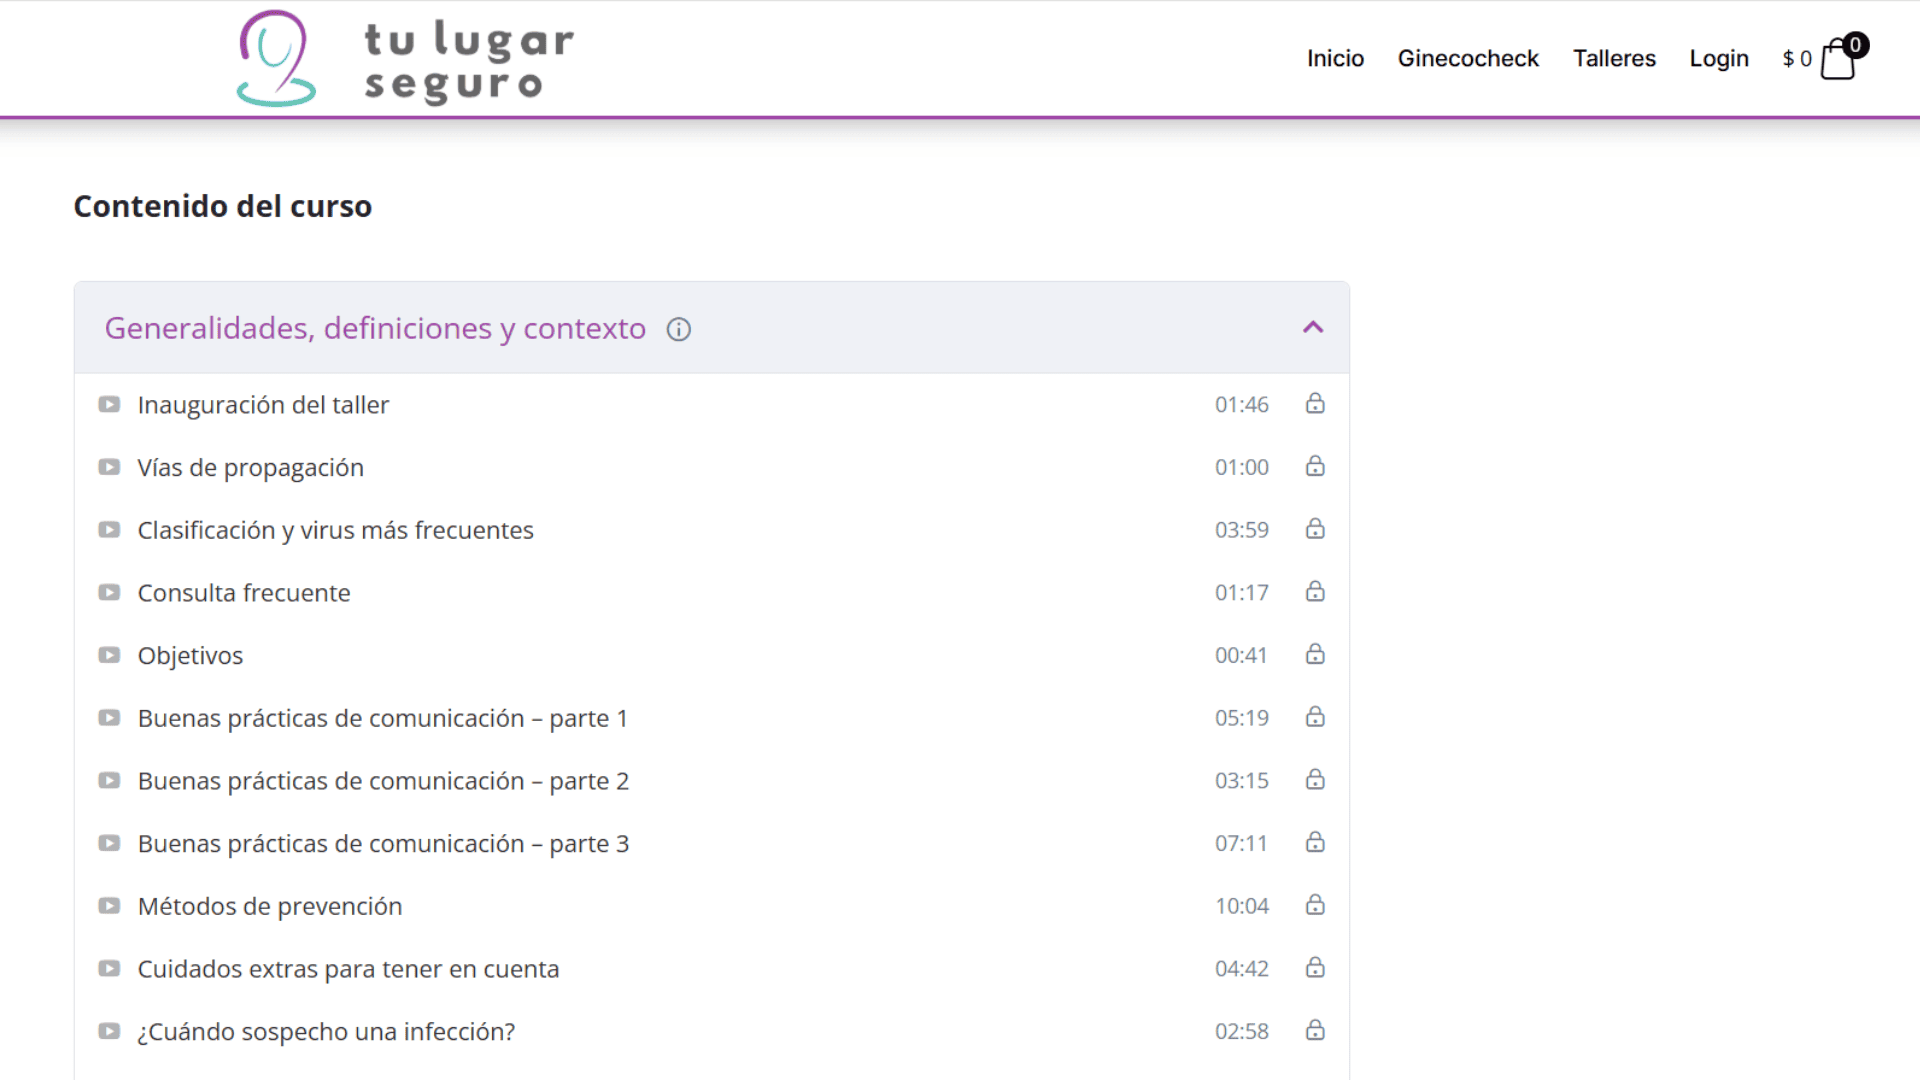This screenshot has height=1080, width=1920.
Task: Open Buenas prácticas de comunicación – parte 2
Action: (x=383, y=781)
